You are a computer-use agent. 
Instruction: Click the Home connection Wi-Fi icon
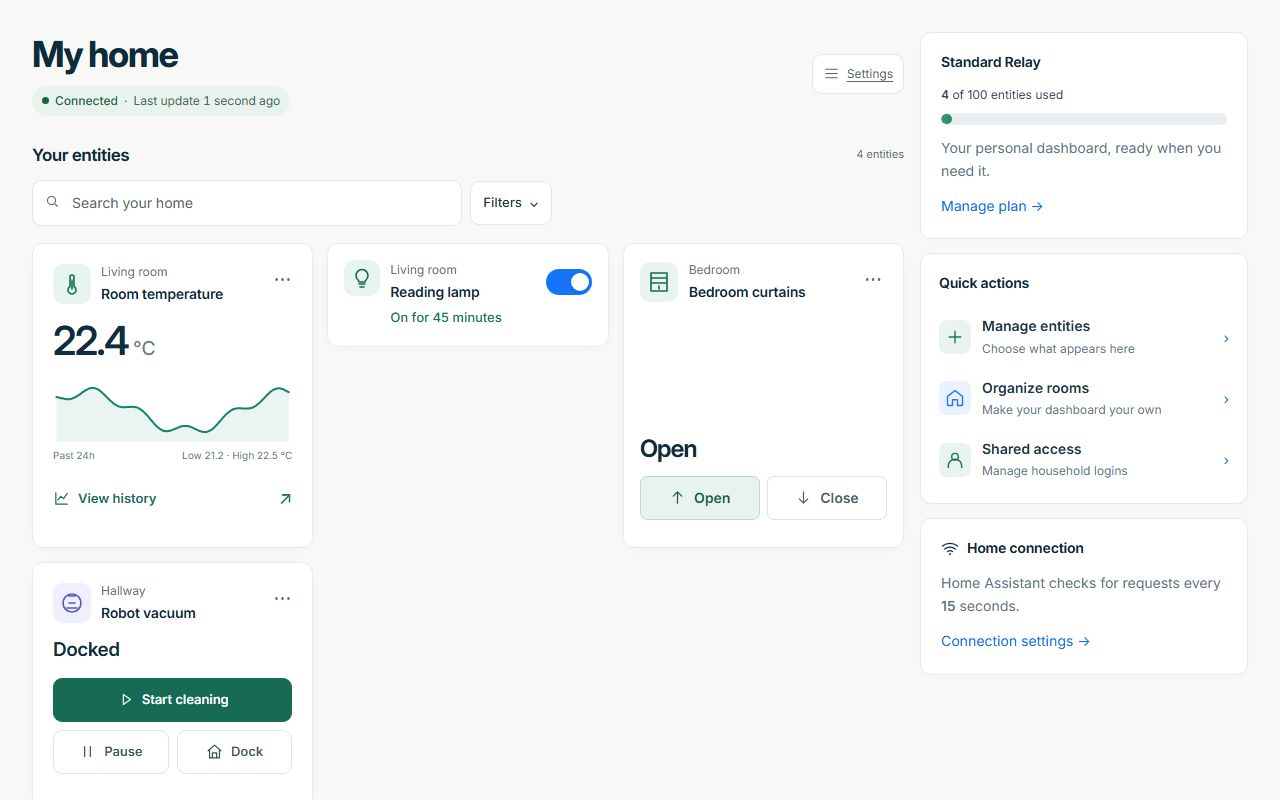pos(950,549)
